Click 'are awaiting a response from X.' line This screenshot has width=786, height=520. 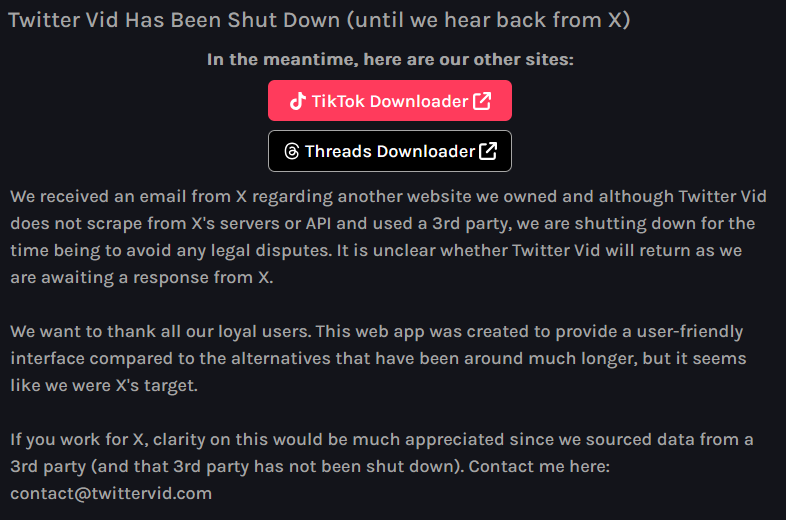coord(142,277)
